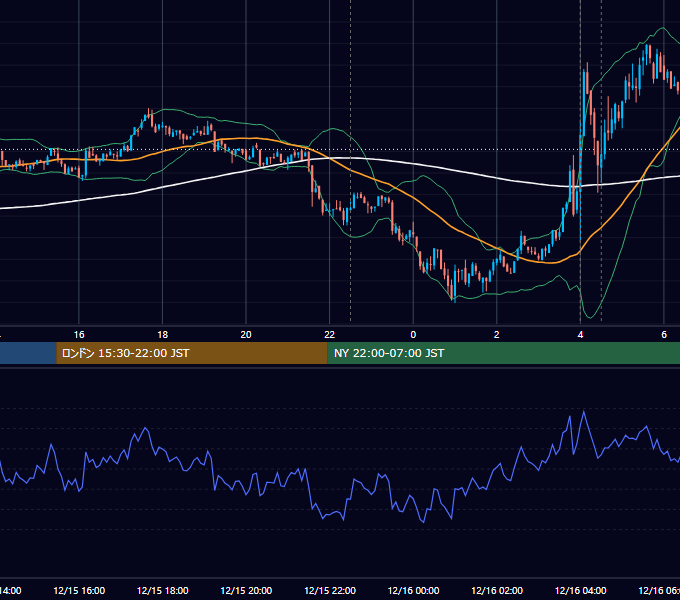The image size is (680, 600).
Task: Click the 2 hour label on the axis
Action: tap(497, 335)
